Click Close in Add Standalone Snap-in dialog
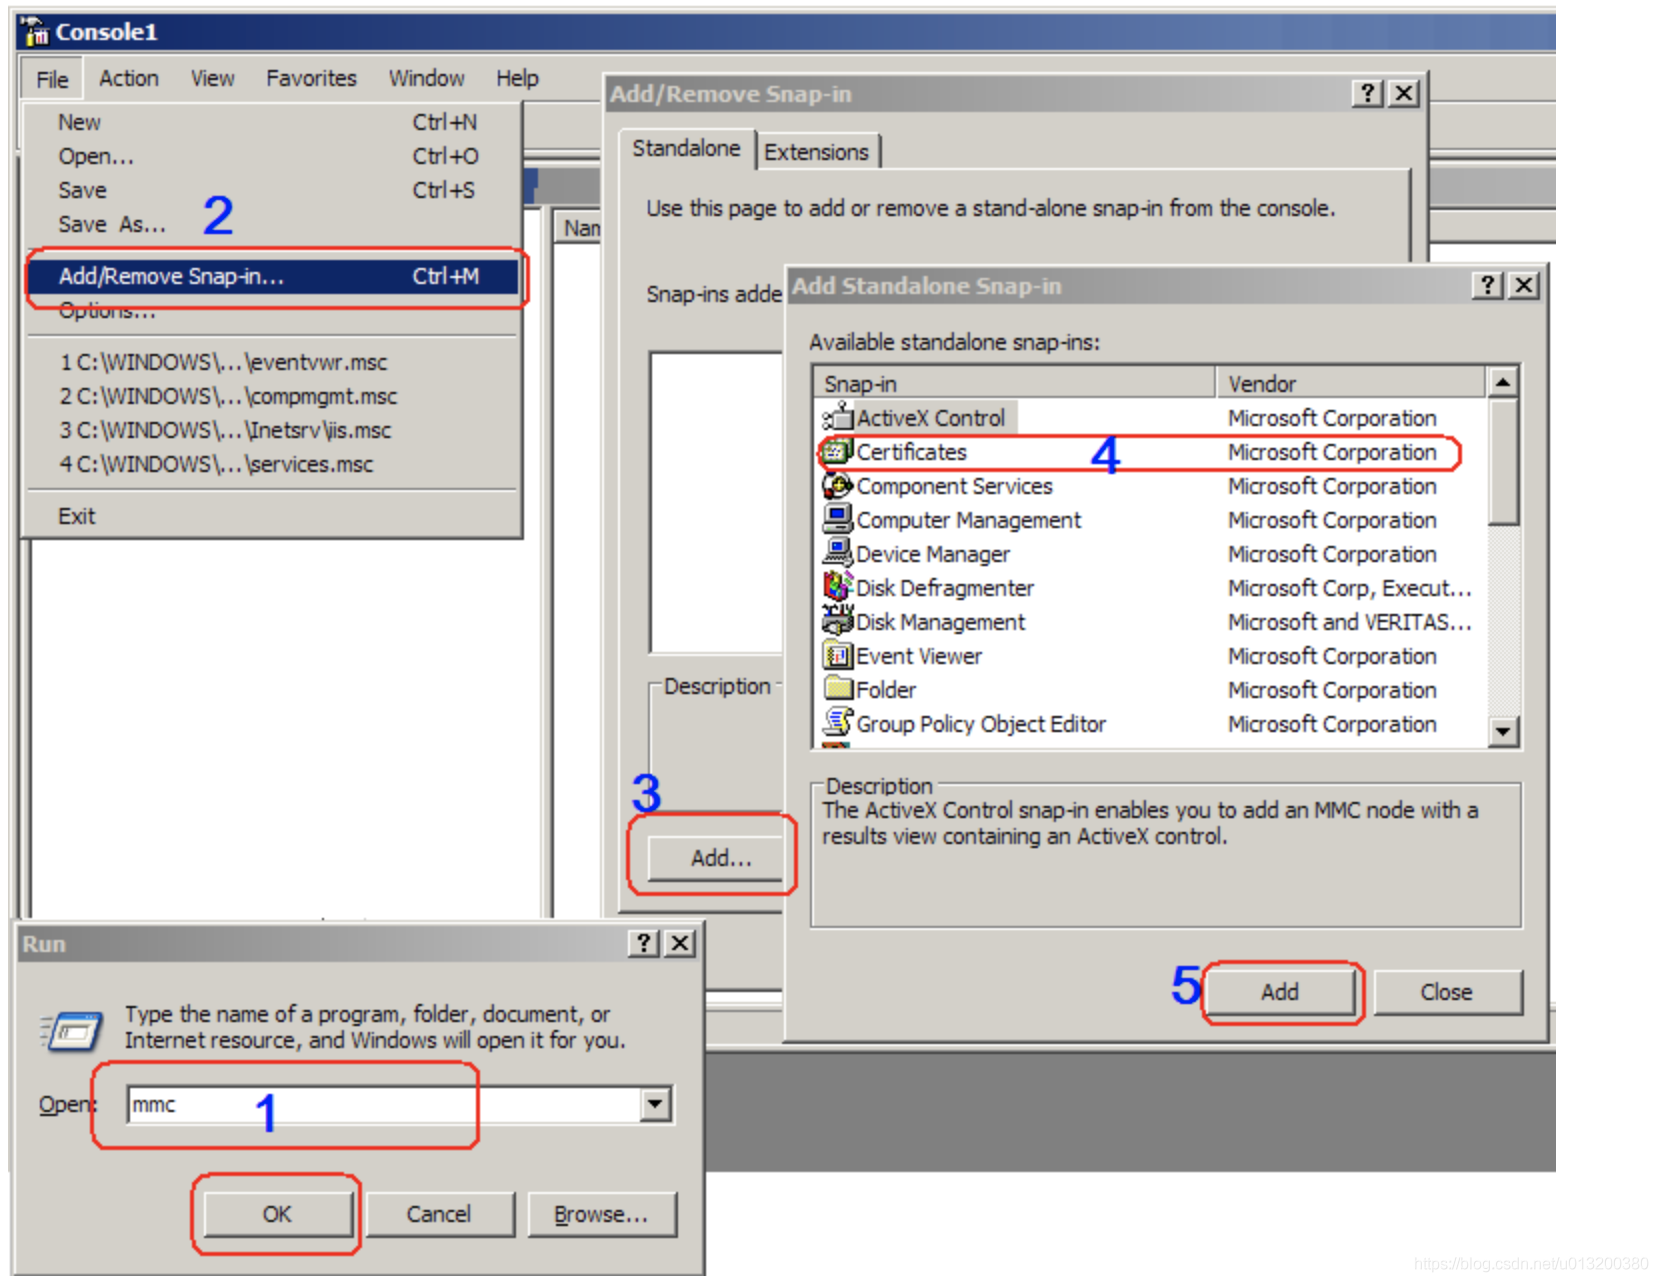 (1447, 992)
